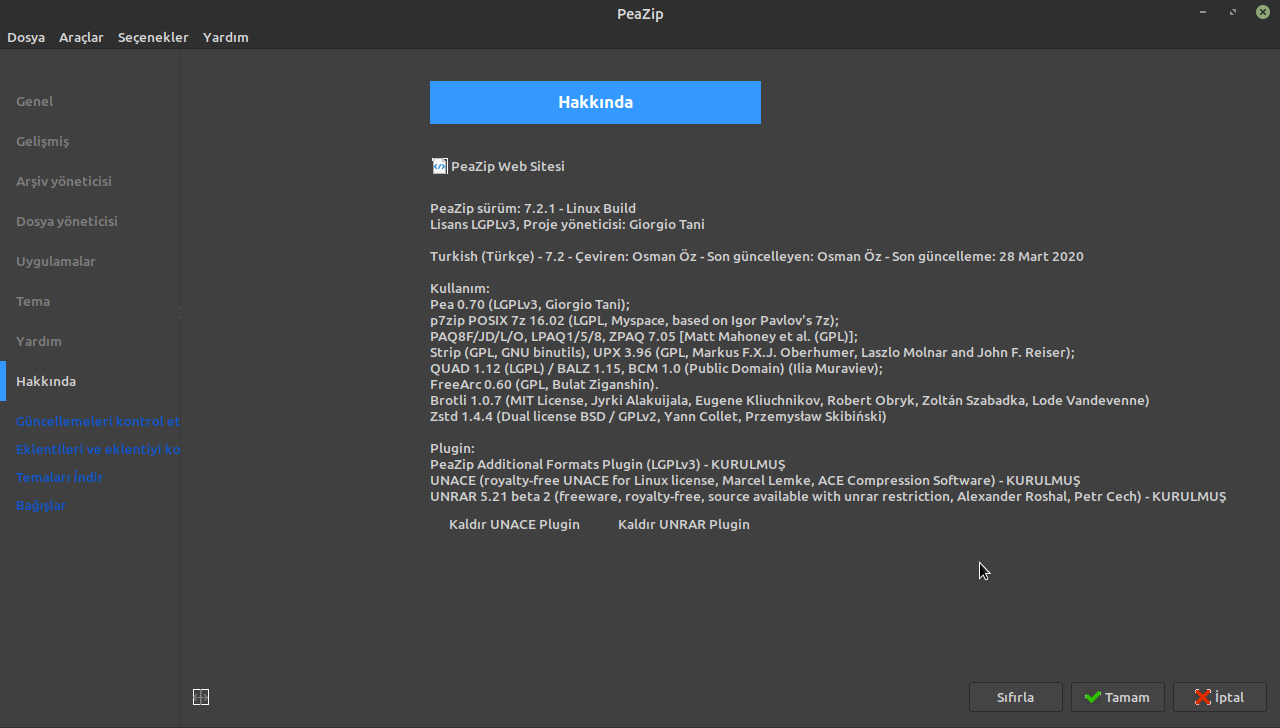
Task: Click Kaldır UNRAR Plugin
Action: (x=684, y=524)
